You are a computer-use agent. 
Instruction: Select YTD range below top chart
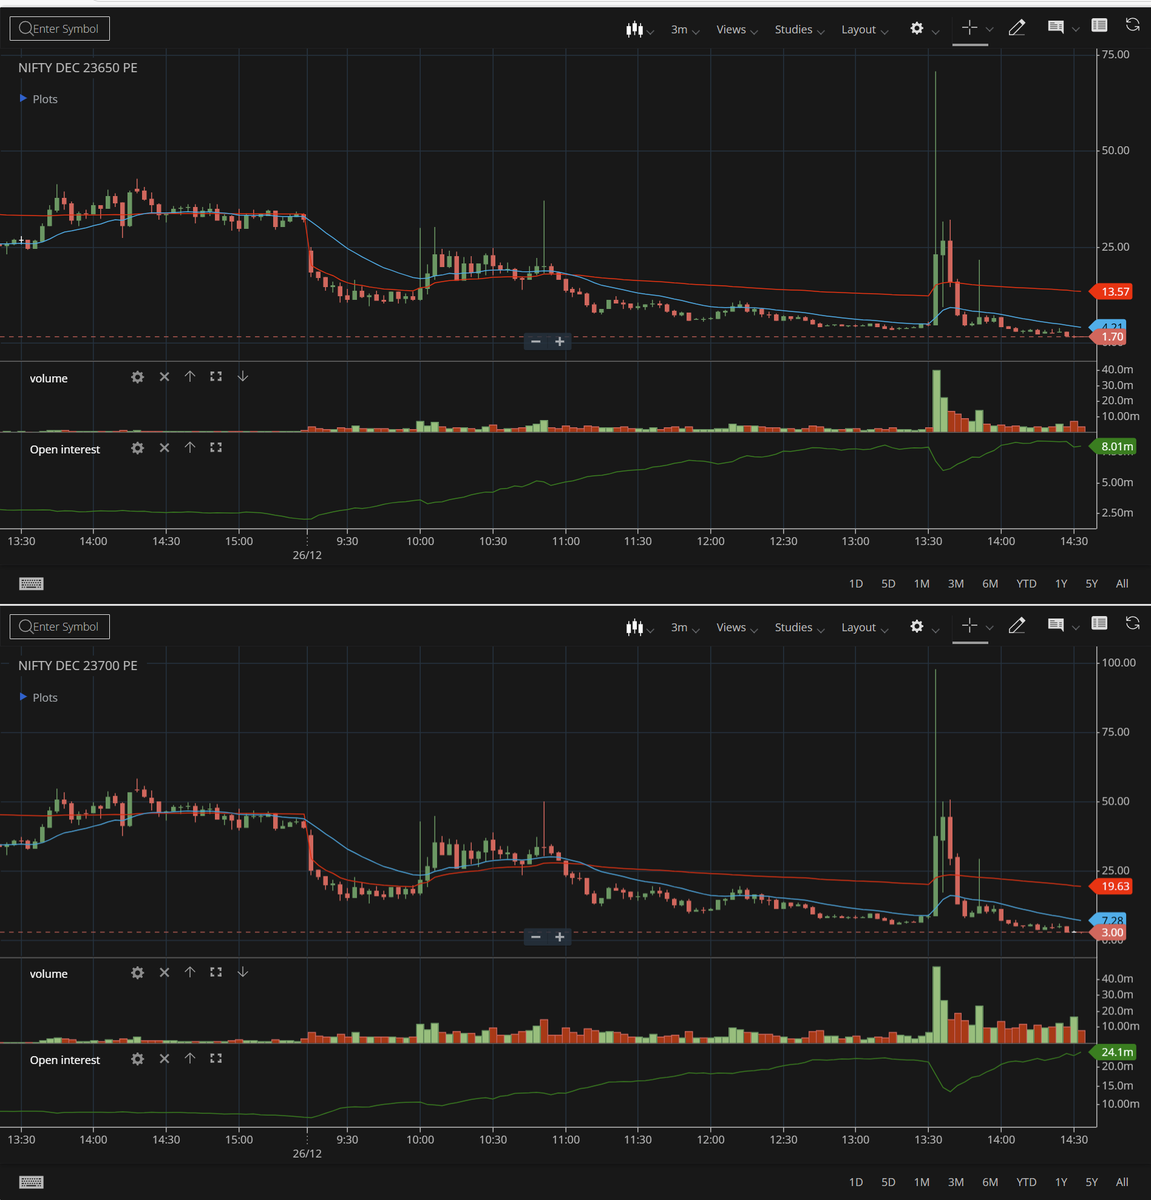click(1026, 584)
